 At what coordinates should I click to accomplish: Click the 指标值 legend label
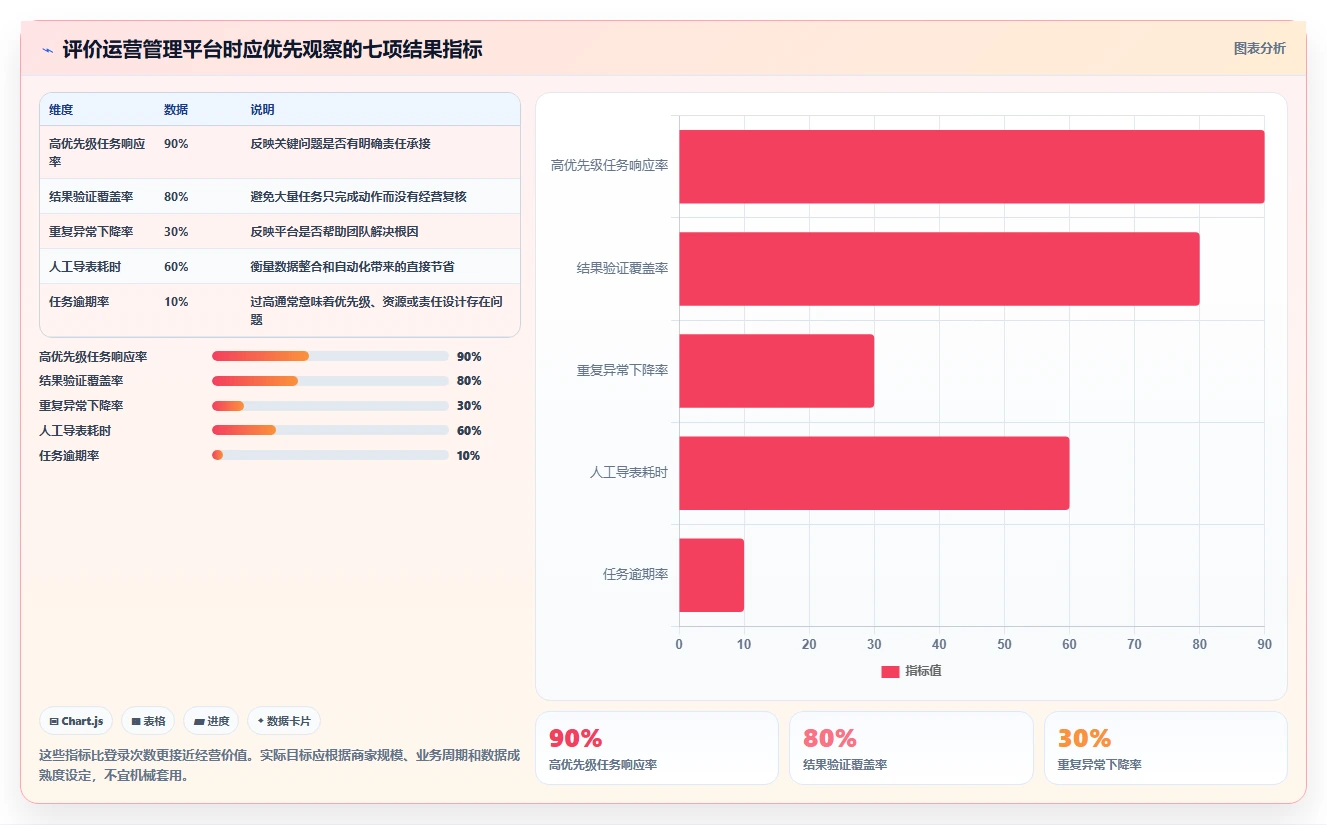coord(923,671)
